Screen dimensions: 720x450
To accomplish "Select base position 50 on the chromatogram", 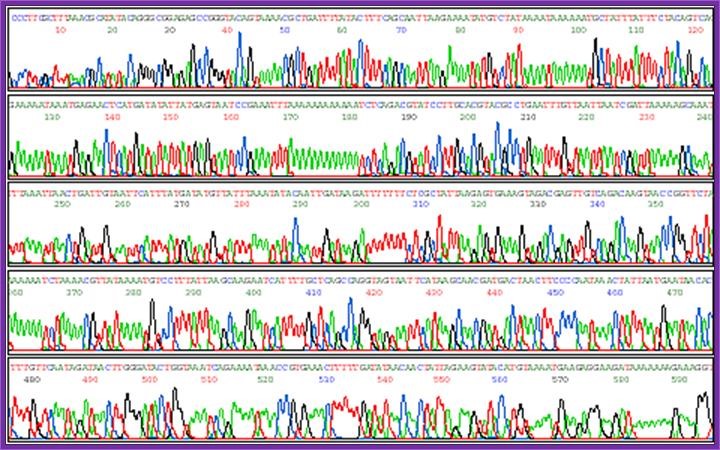I will pos(284,30).
